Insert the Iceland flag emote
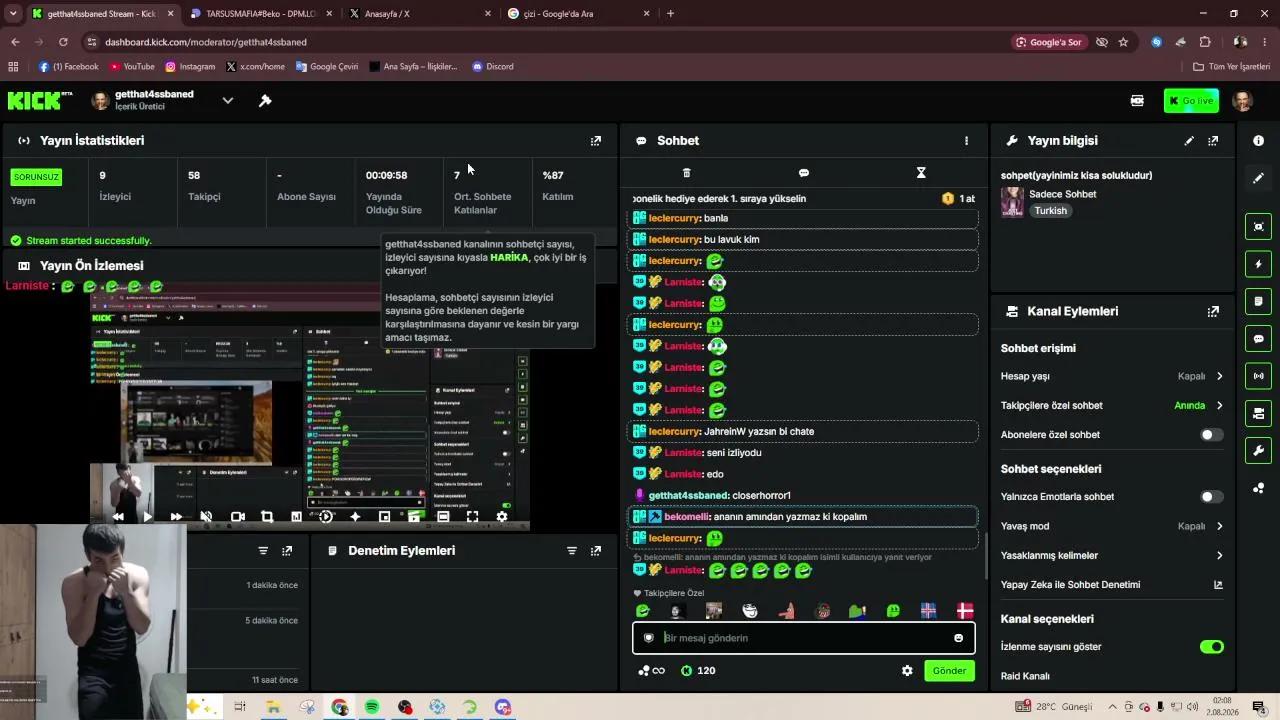This screenshot has height=720, width=1280. [x=928, y=611]
